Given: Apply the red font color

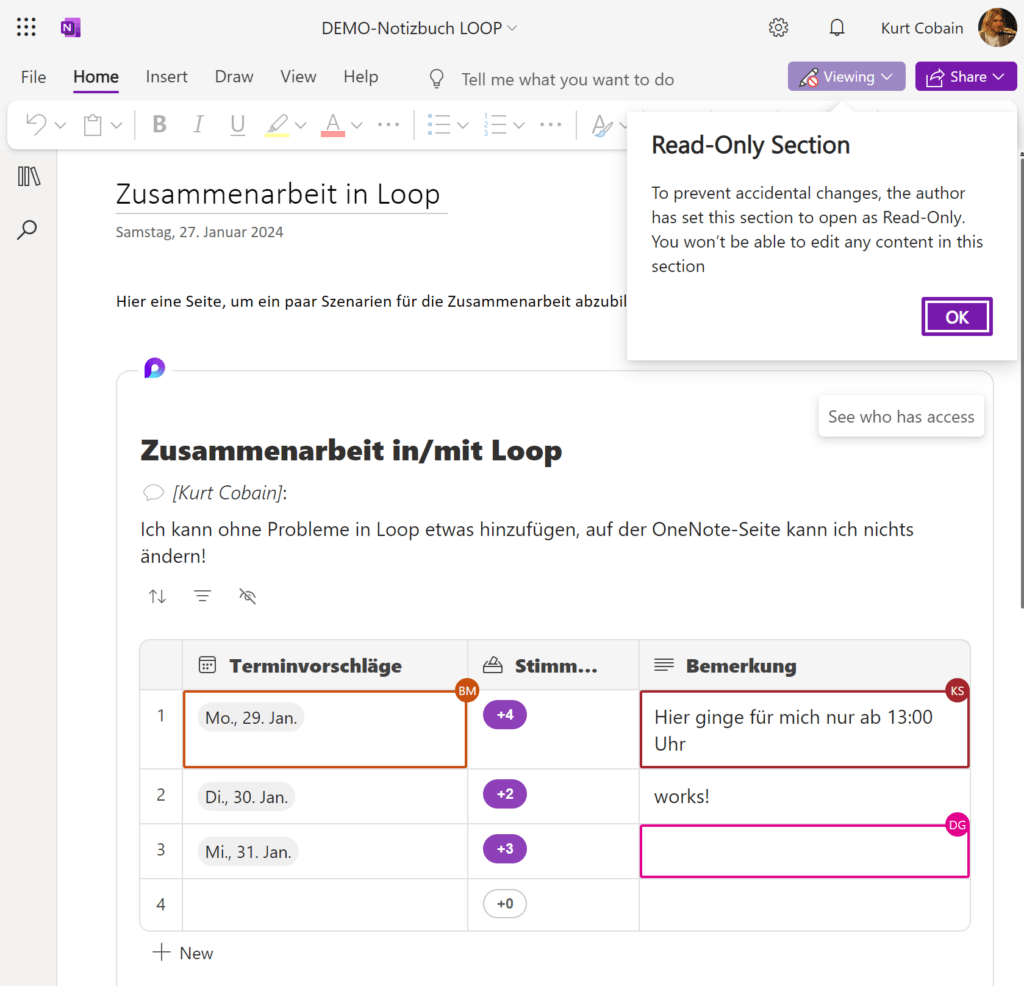Looking at the screenshot, I should tap(332, 124).
